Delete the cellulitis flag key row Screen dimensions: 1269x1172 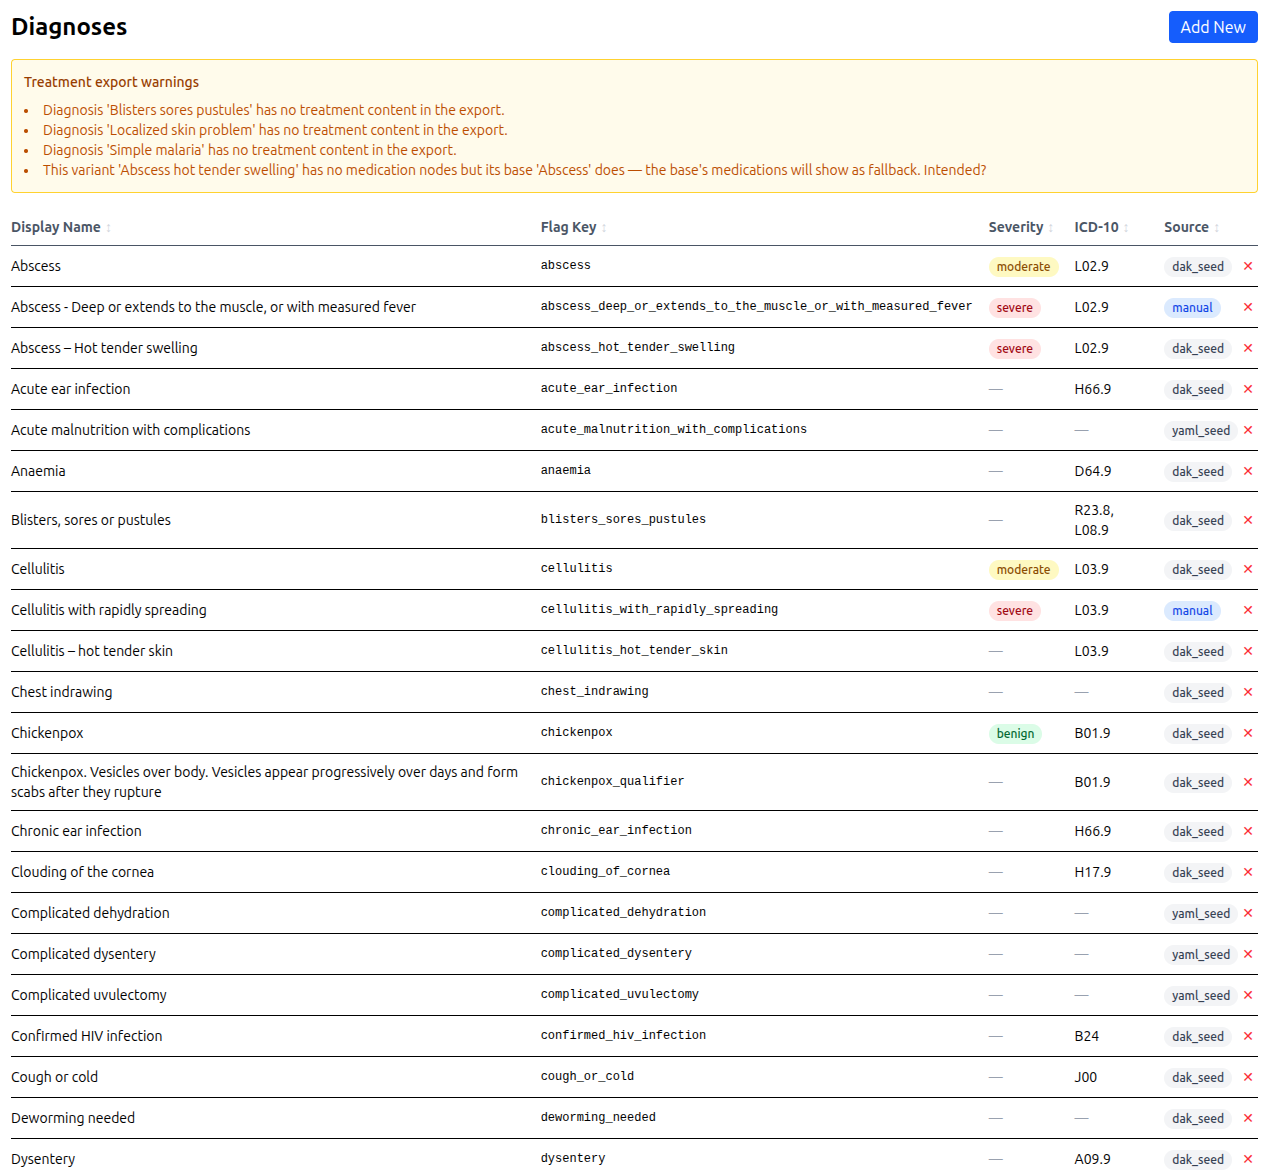(x=1248, y=569)
